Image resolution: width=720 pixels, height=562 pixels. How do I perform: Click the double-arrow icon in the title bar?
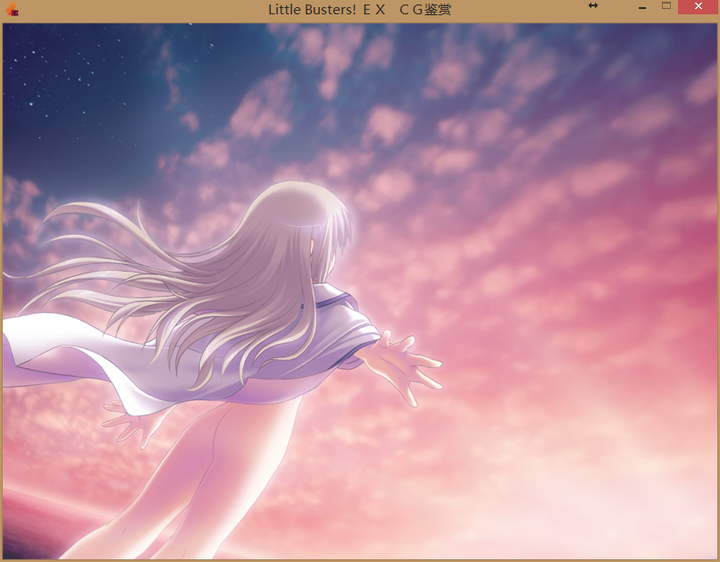pos(593,6)
